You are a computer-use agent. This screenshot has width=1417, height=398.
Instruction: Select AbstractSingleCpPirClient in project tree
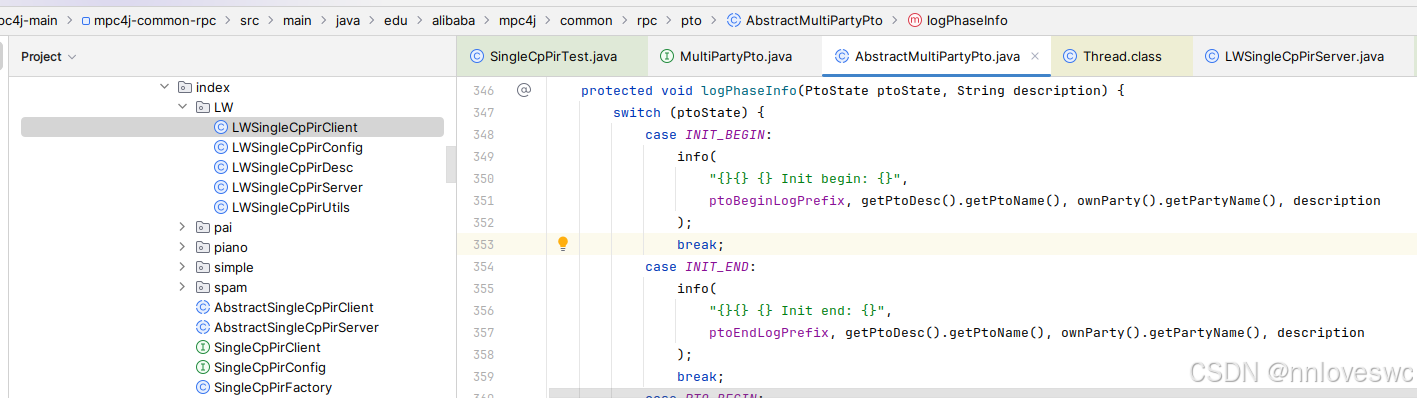294,307
